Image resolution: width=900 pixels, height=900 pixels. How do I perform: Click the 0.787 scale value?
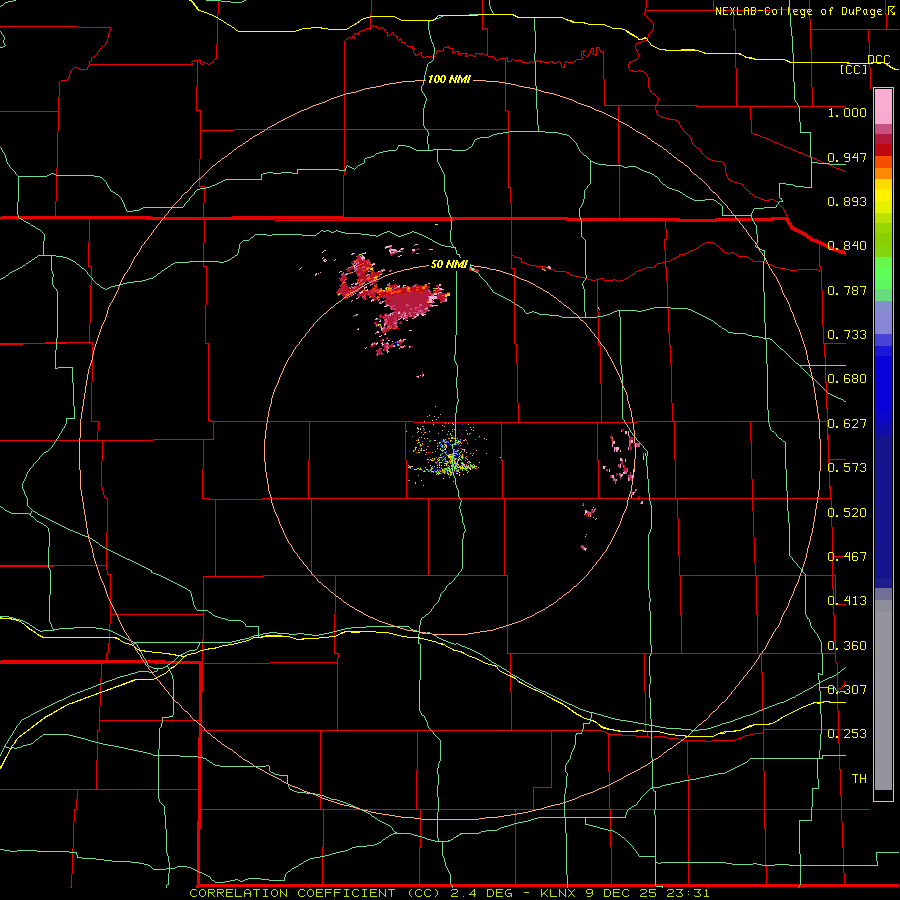coord(847,290)
